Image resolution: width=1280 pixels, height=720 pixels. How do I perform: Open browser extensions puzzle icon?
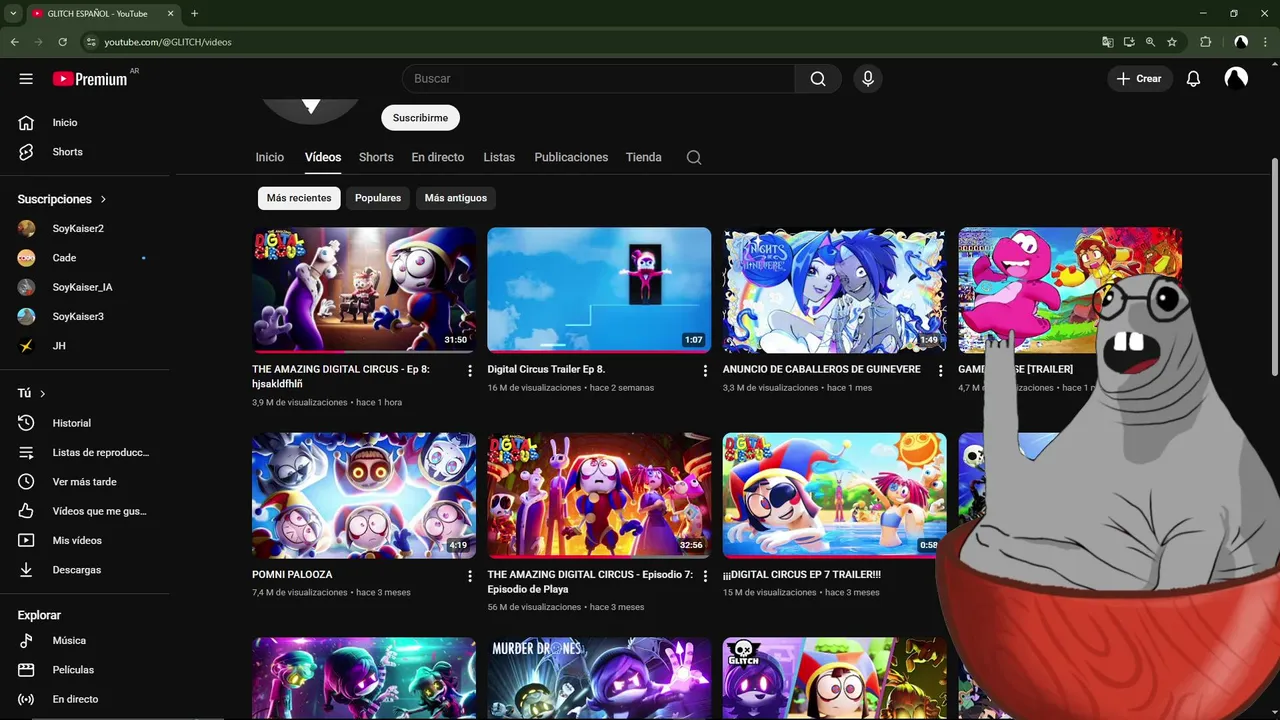pyautogui.click(x=1205, y=42)
